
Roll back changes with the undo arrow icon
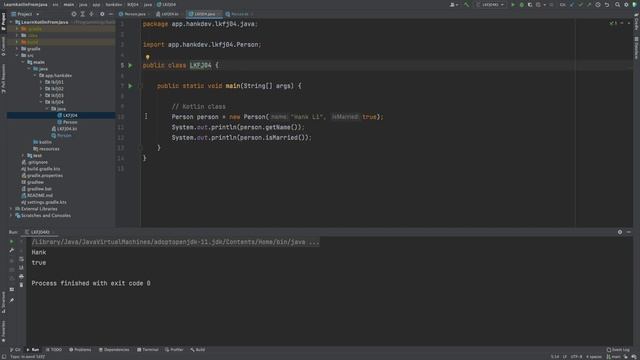click(x=607, y=4)
